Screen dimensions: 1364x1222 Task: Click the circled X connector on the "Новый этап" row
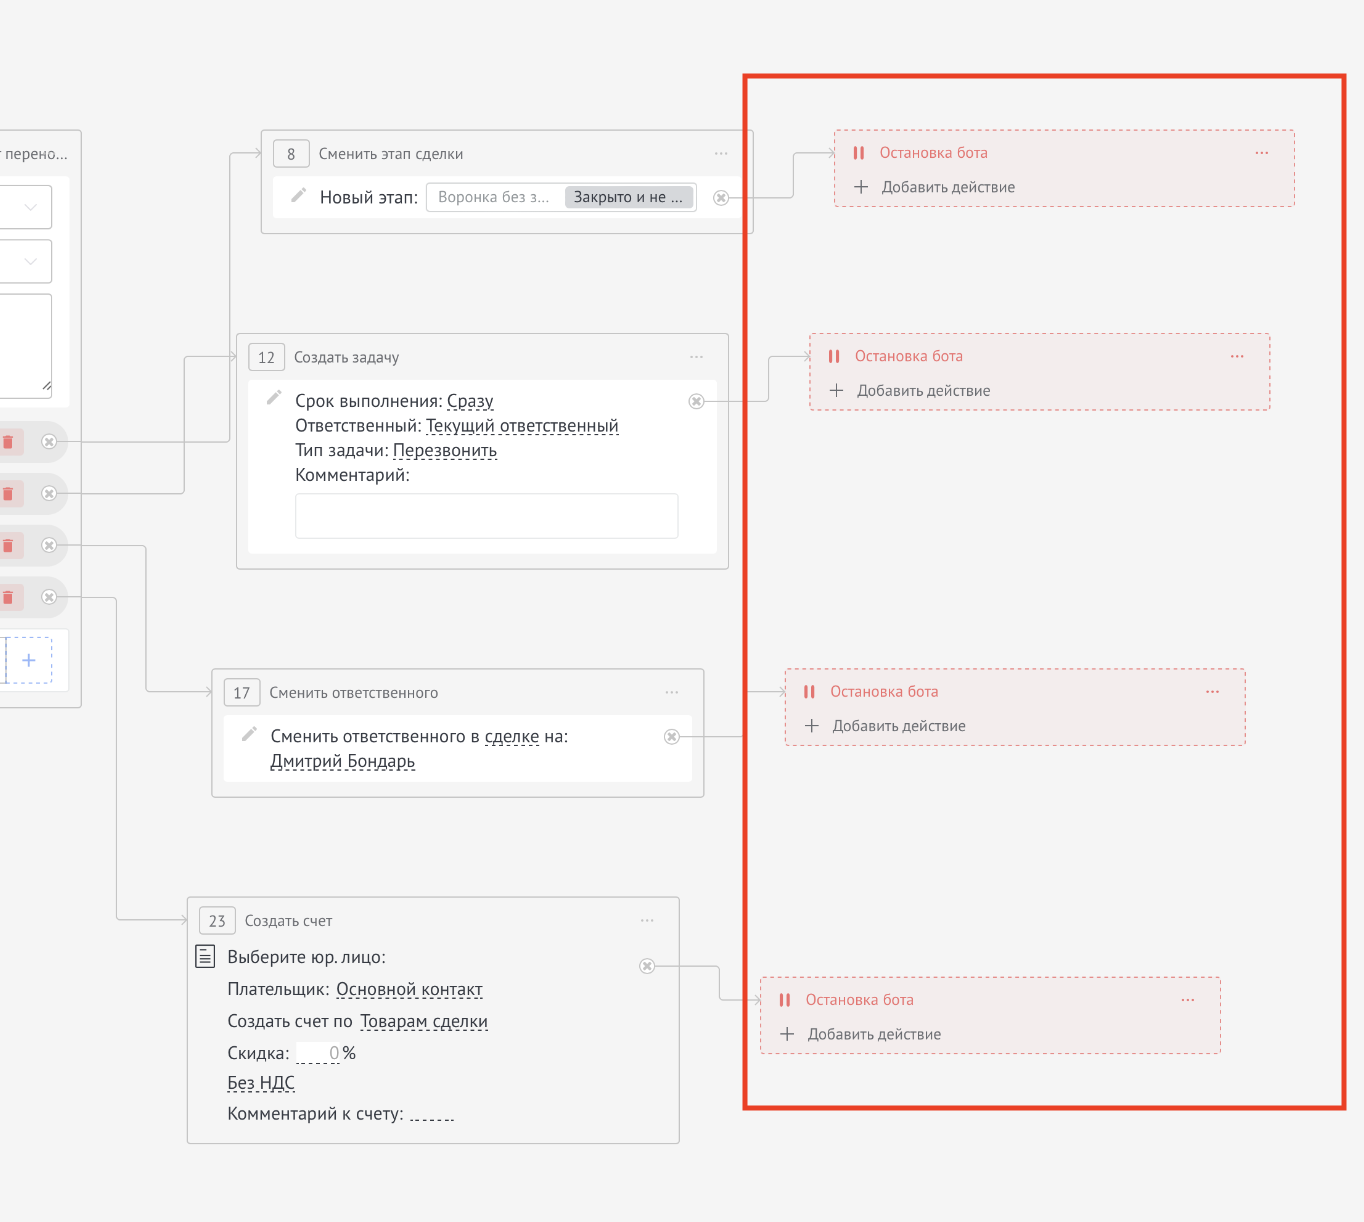tap(721, 198)
